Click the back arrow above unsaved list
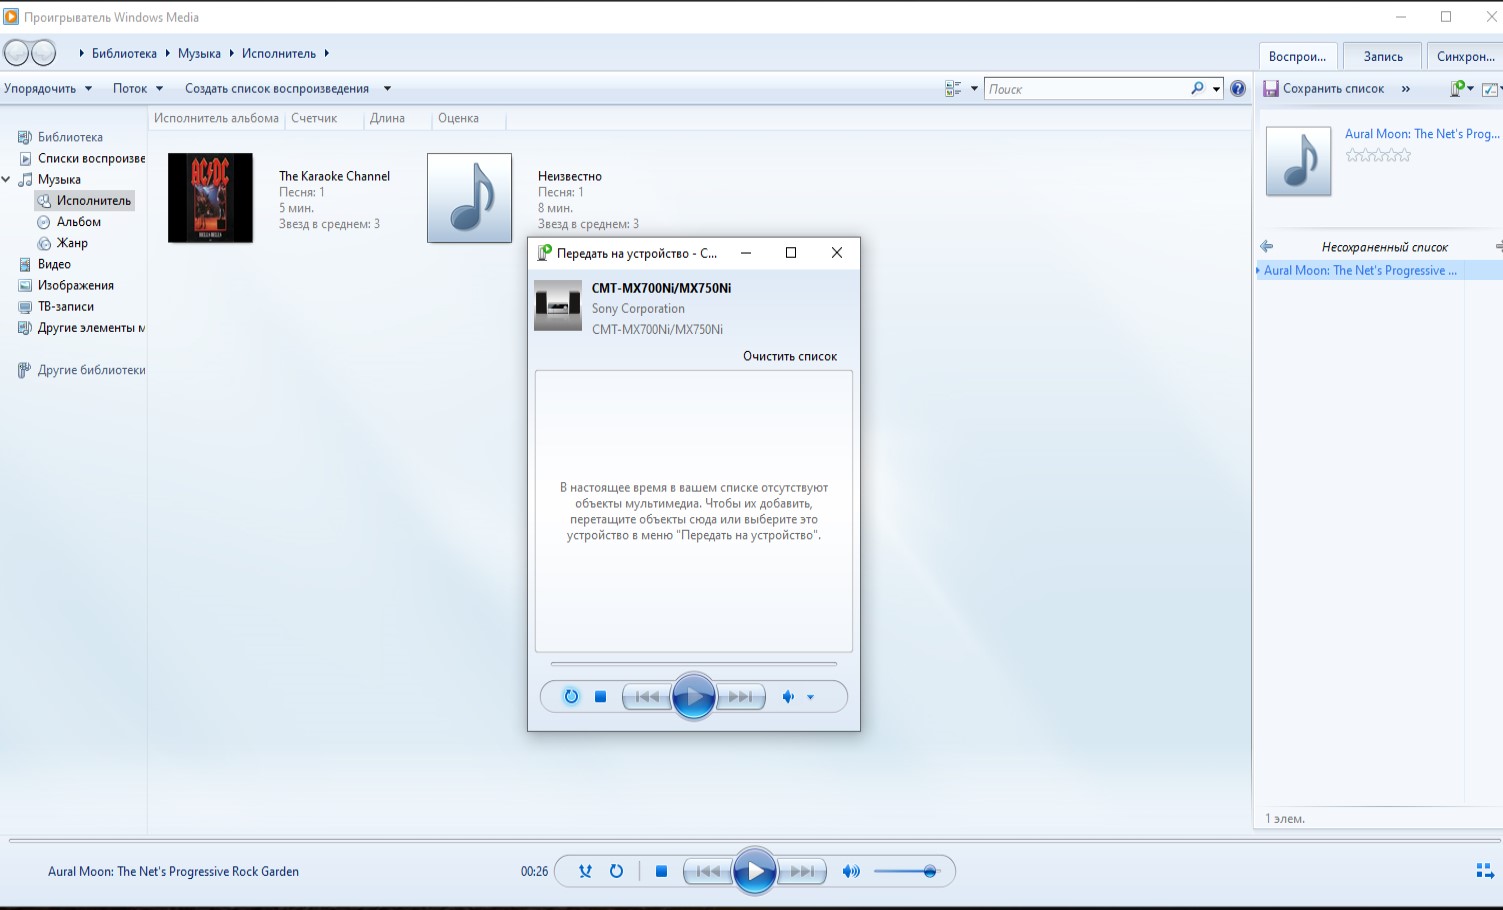 pyautogui.click(x=1267, y=246)
